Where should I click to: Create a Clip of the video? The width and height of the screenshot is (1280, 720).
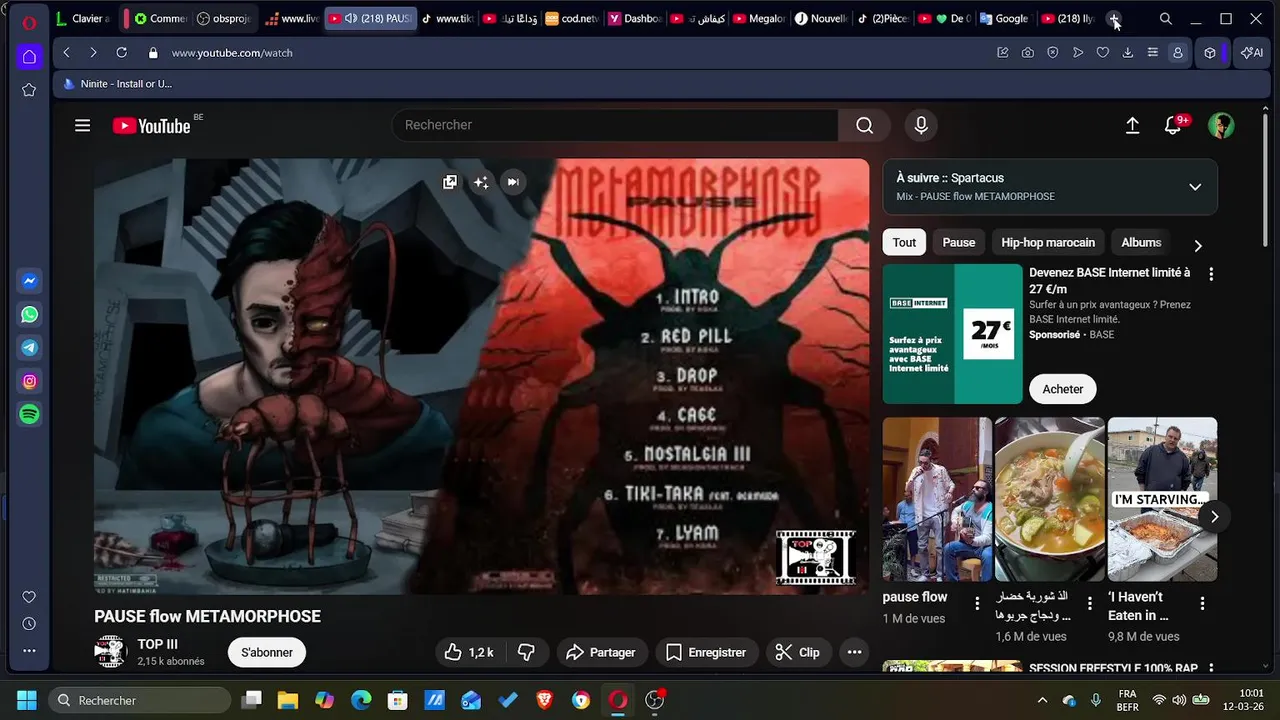tap(798, 652)
